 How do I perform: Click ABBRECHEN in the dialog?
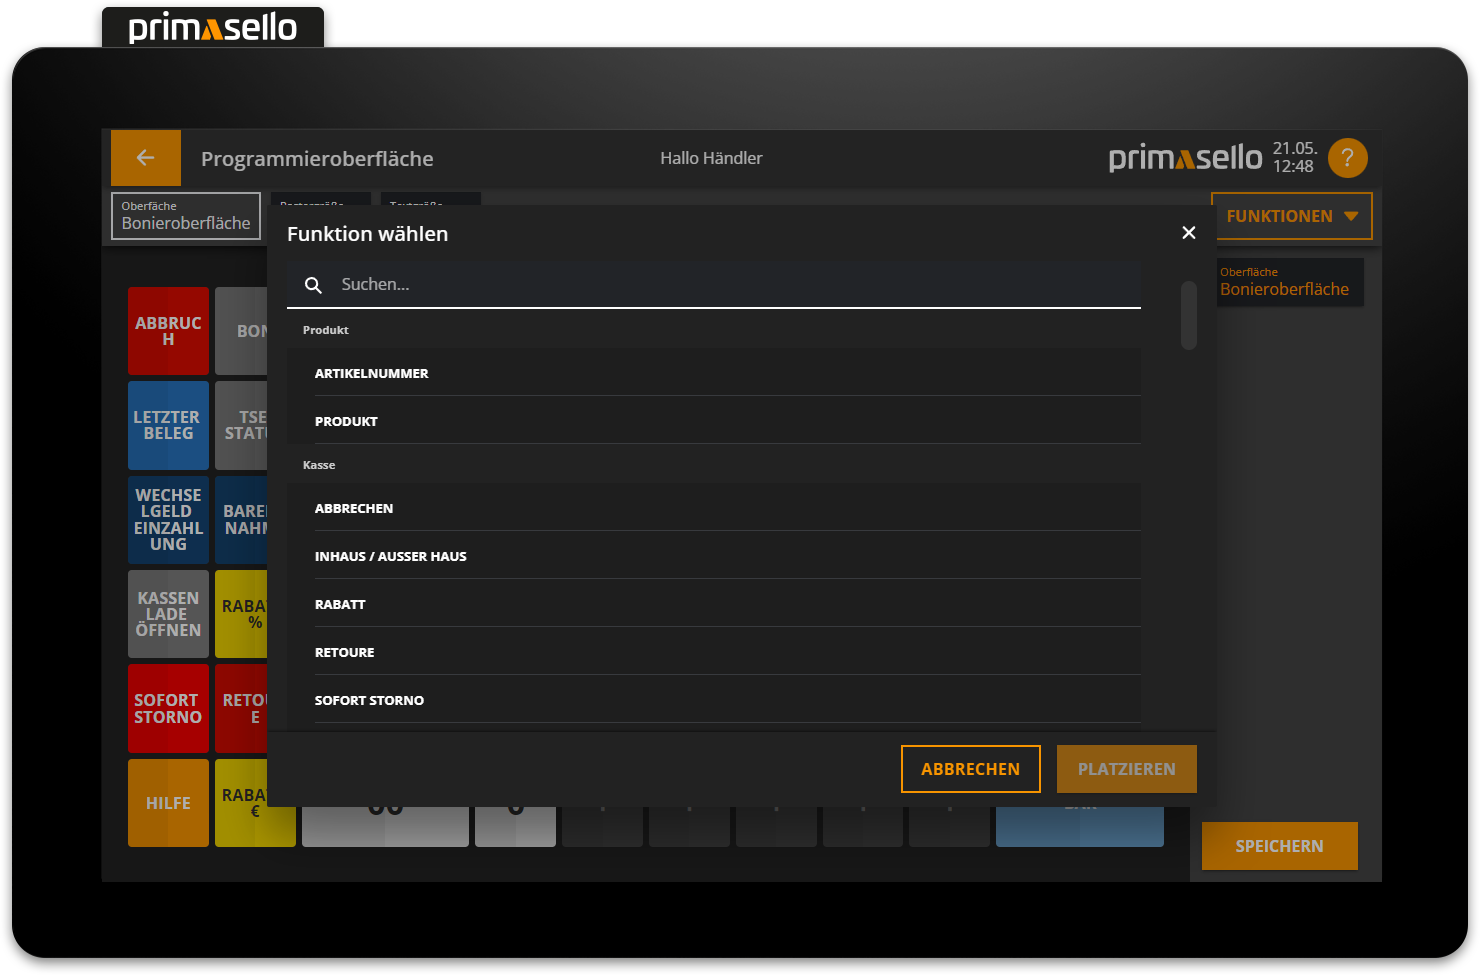pyautogui.click(x=970, y=768)
